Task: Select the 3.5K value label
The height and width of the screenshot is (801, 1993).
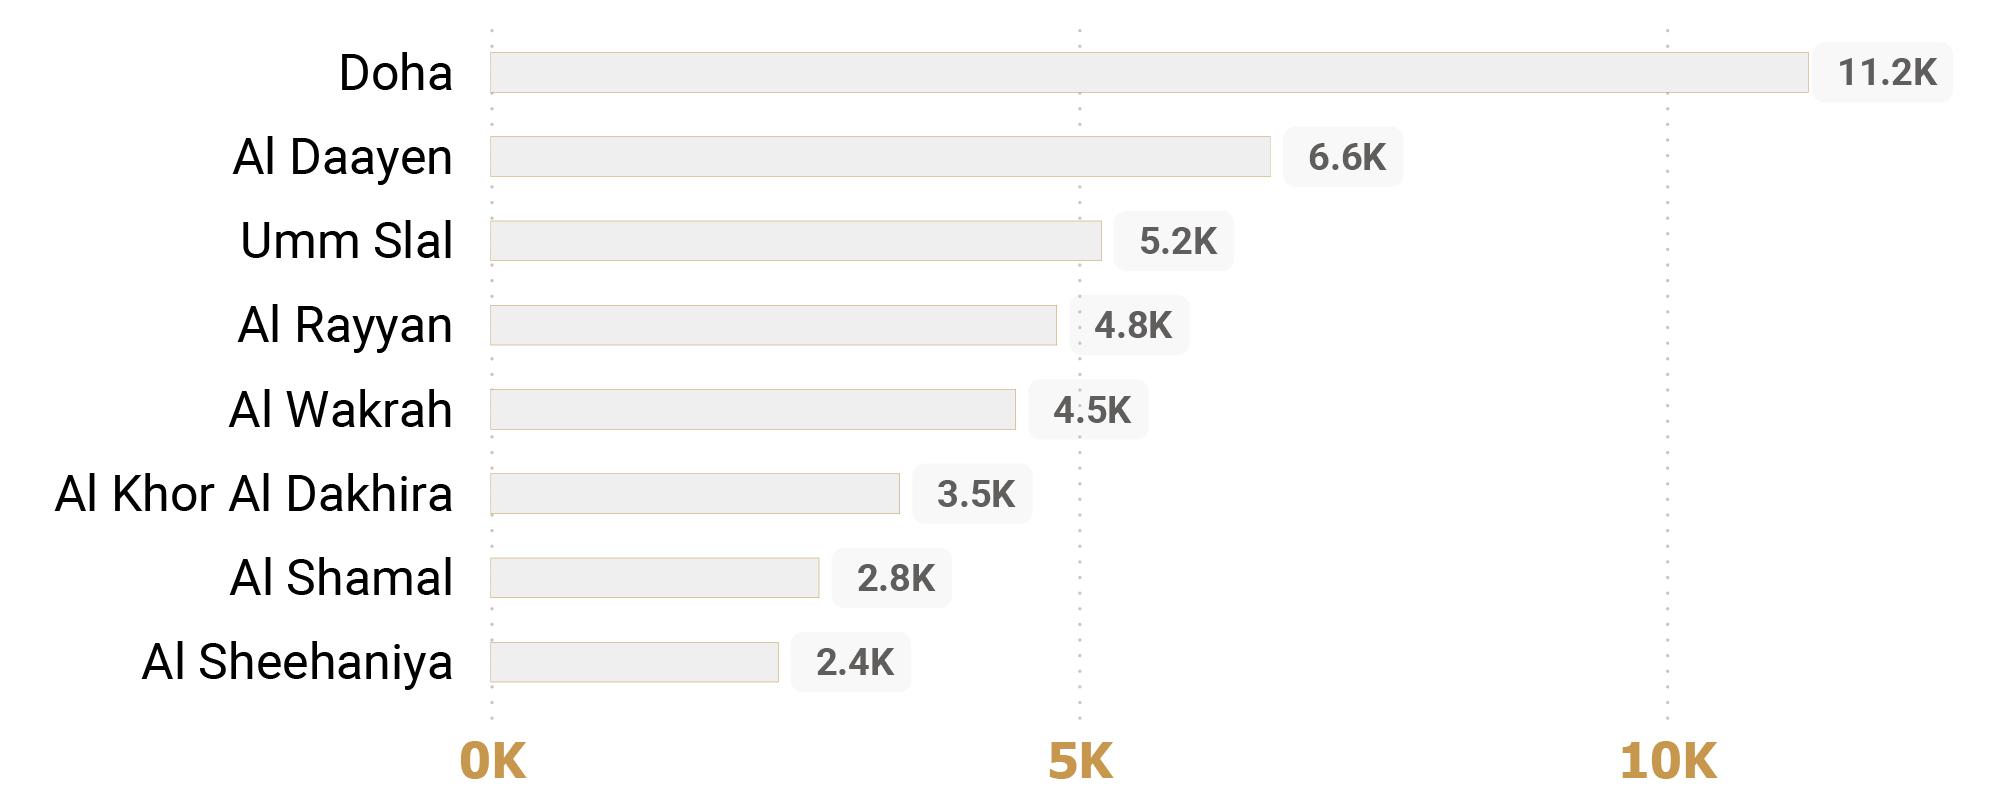Action: click(975, 494)
